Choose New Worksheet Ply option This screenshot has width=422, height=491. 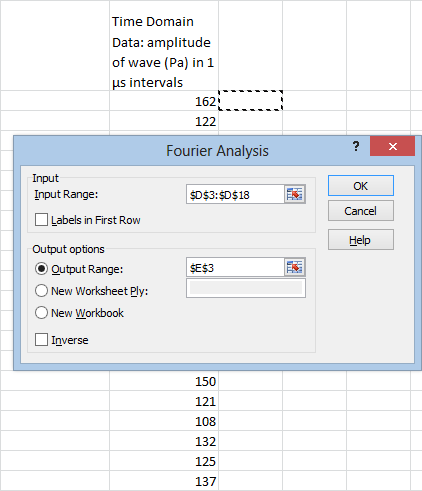click(41, 291)
